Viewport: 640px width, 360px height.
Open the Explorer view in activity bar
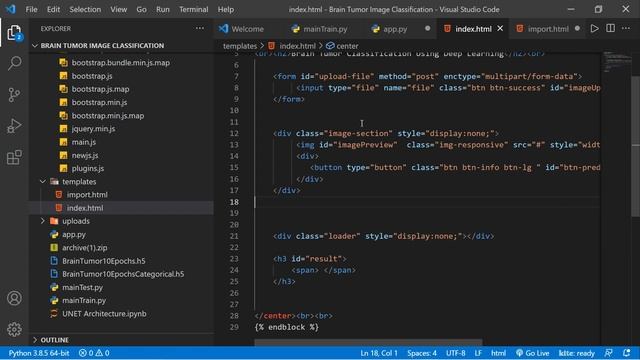pyautogui.click(x=14, y=33)
